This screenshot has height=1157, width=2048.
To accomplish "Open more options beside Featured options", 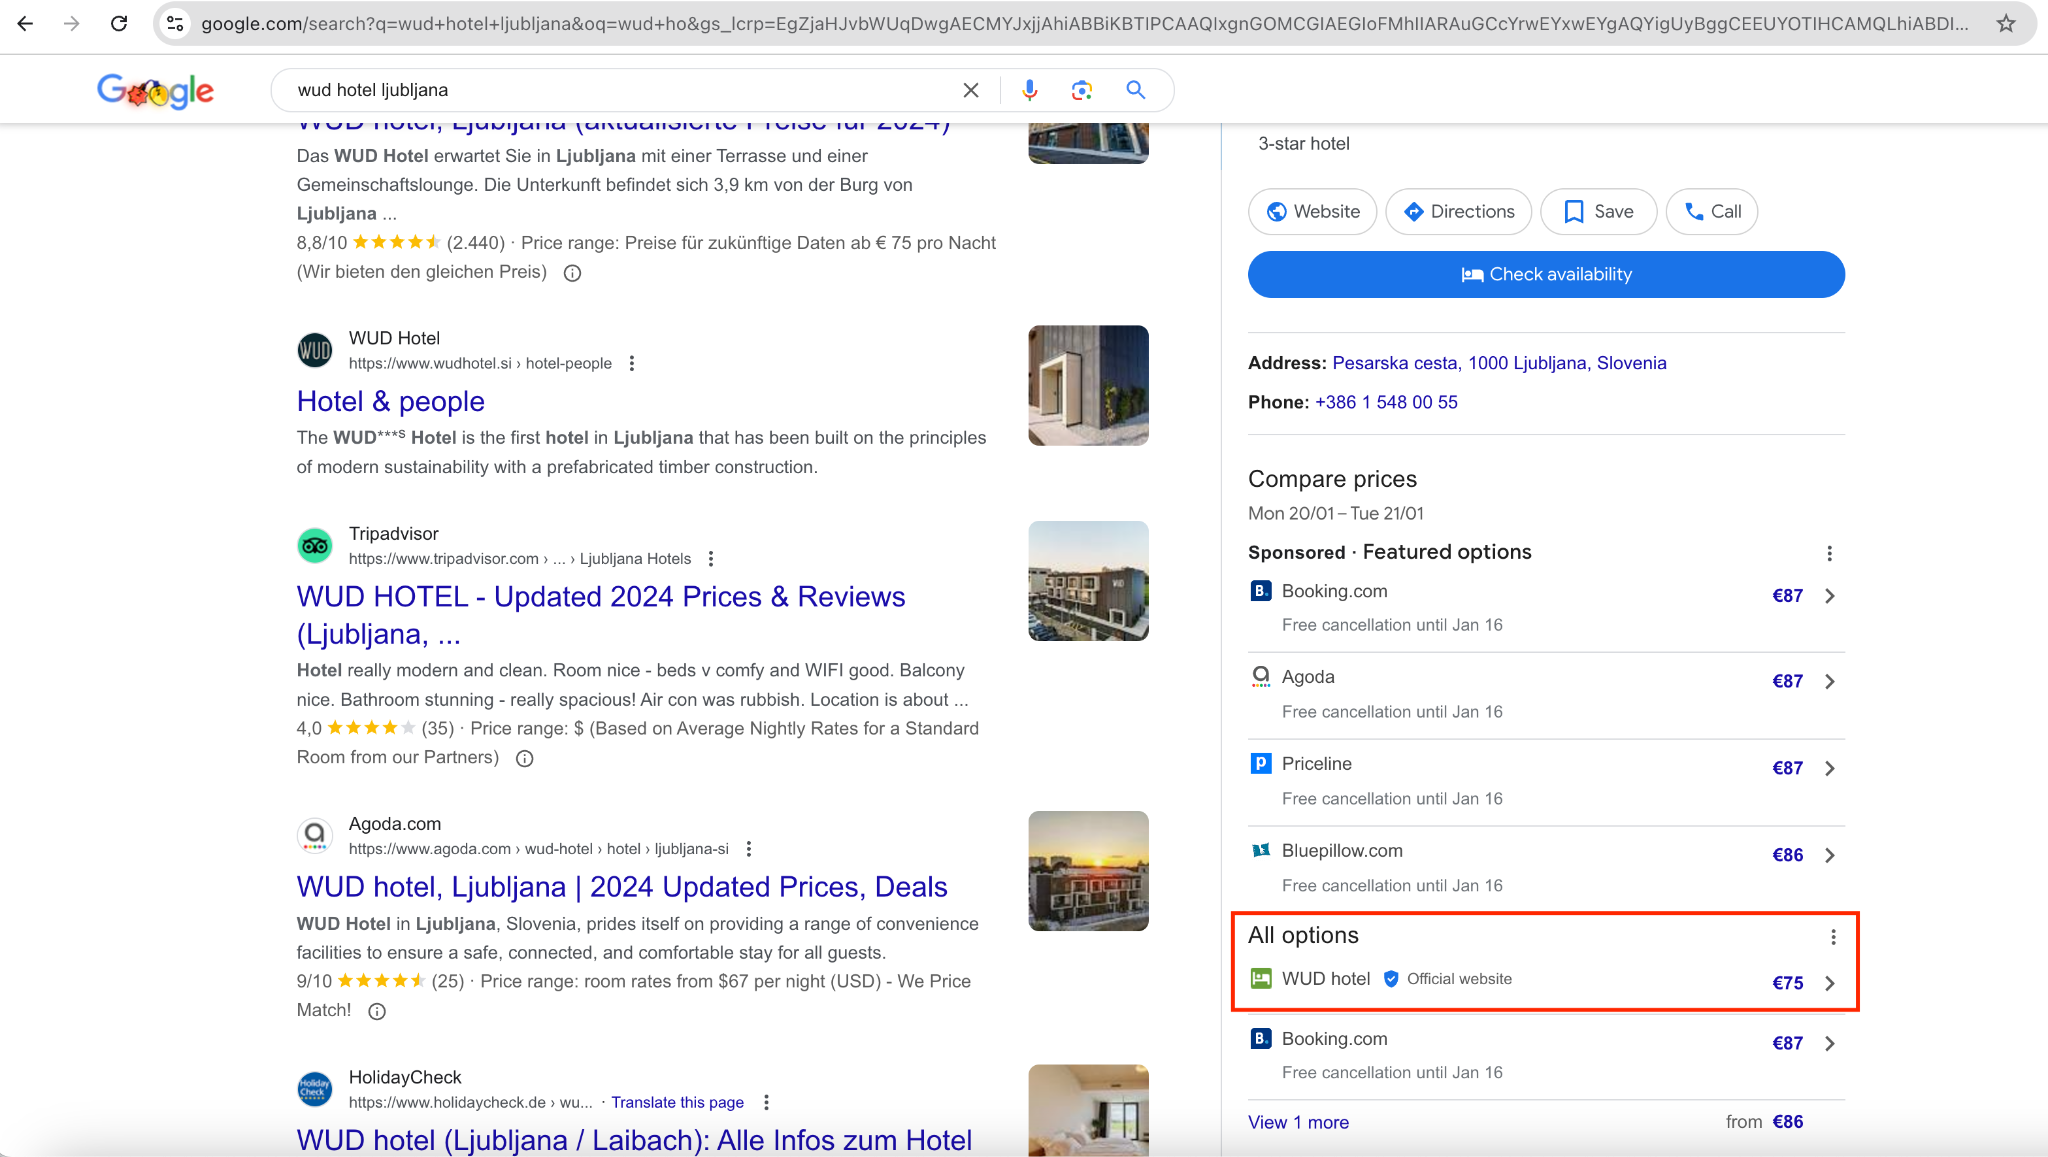I will [x=1829, y=553].
